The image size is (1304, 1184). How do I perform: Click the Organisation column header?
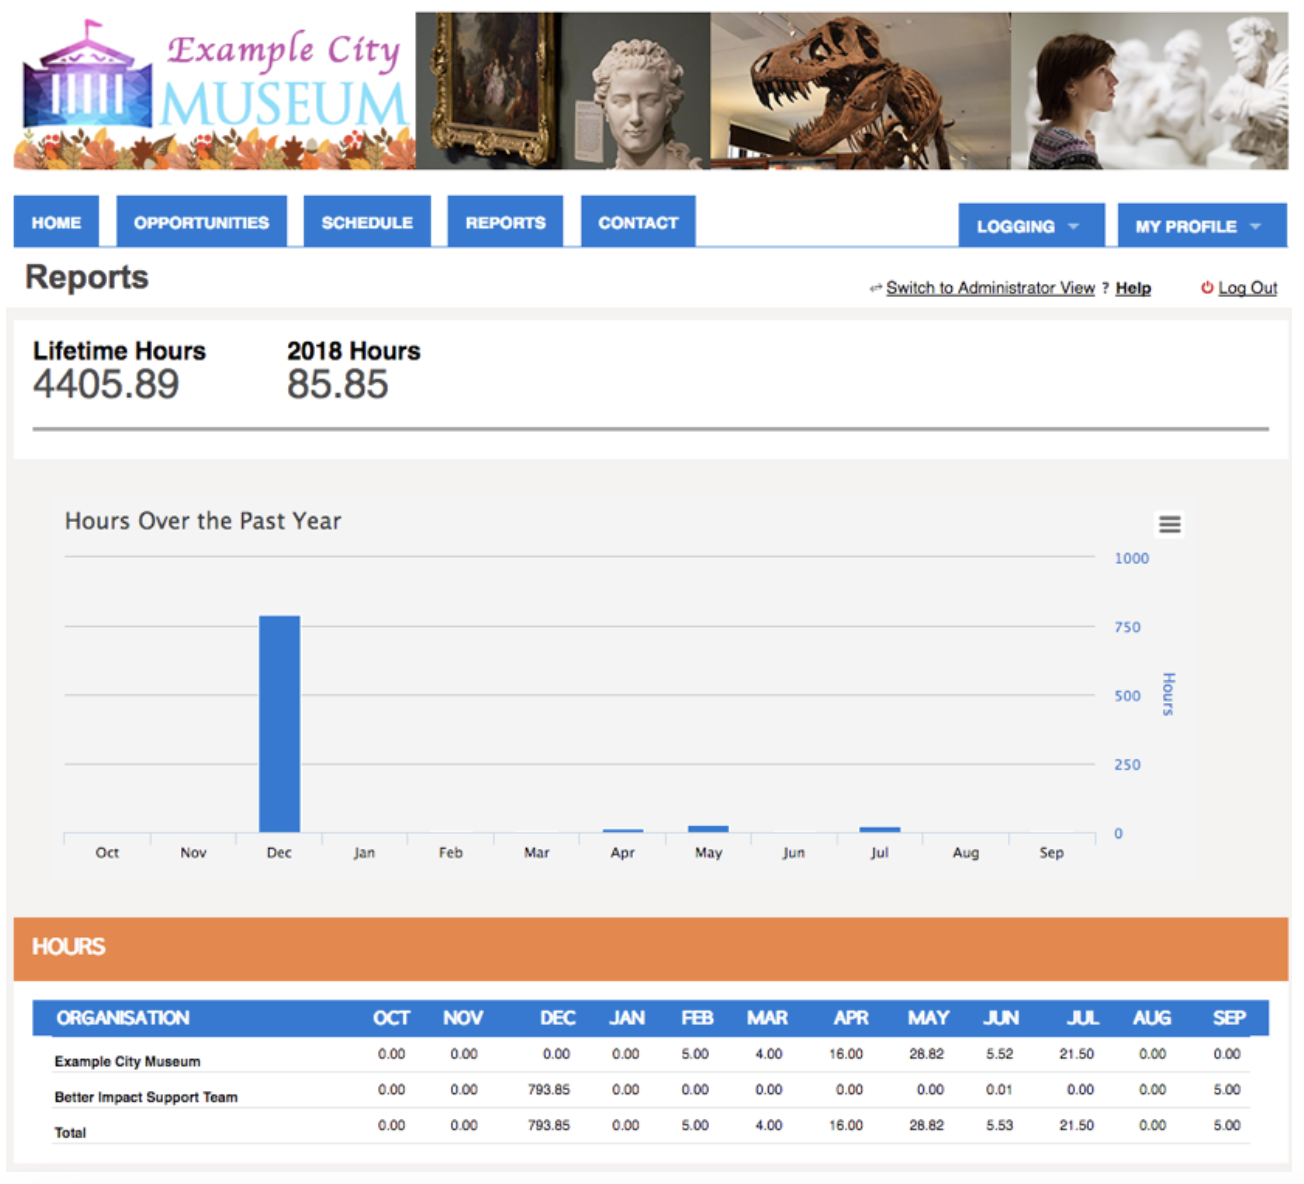122,1018
